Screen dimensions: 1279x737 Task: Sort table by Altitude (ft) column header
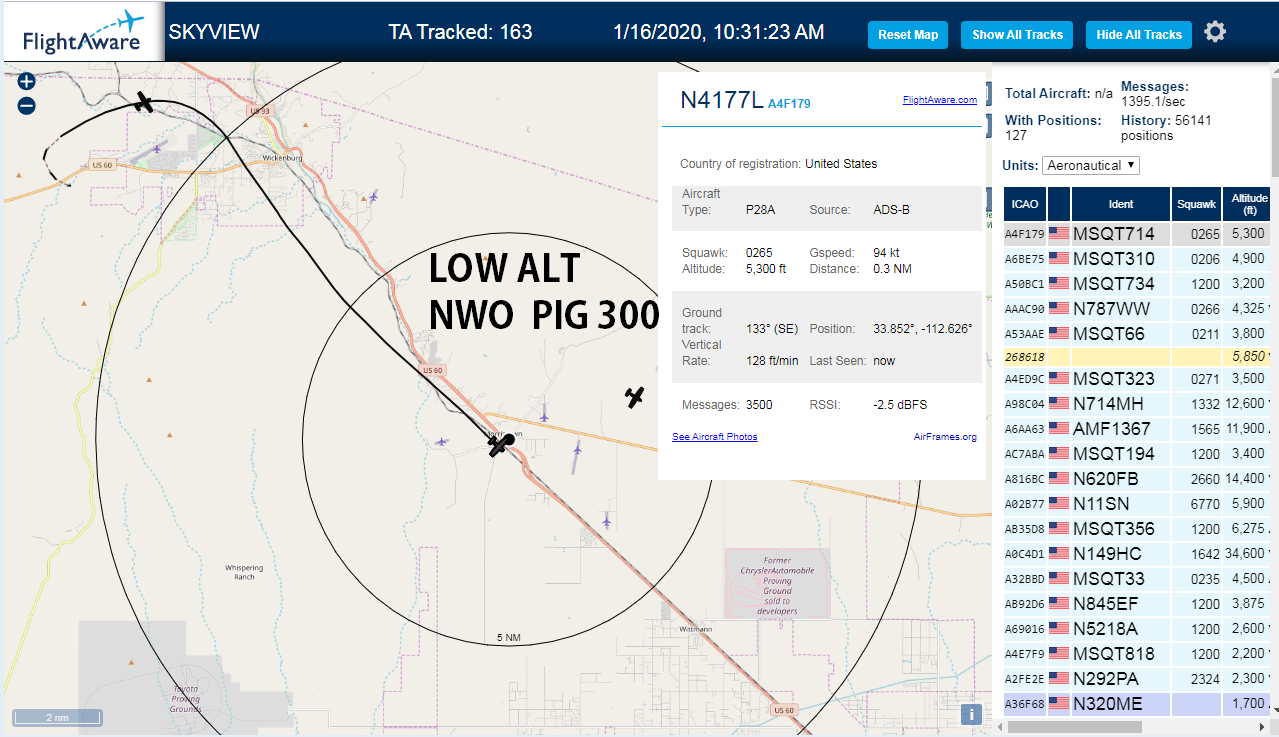point(1249,204)
